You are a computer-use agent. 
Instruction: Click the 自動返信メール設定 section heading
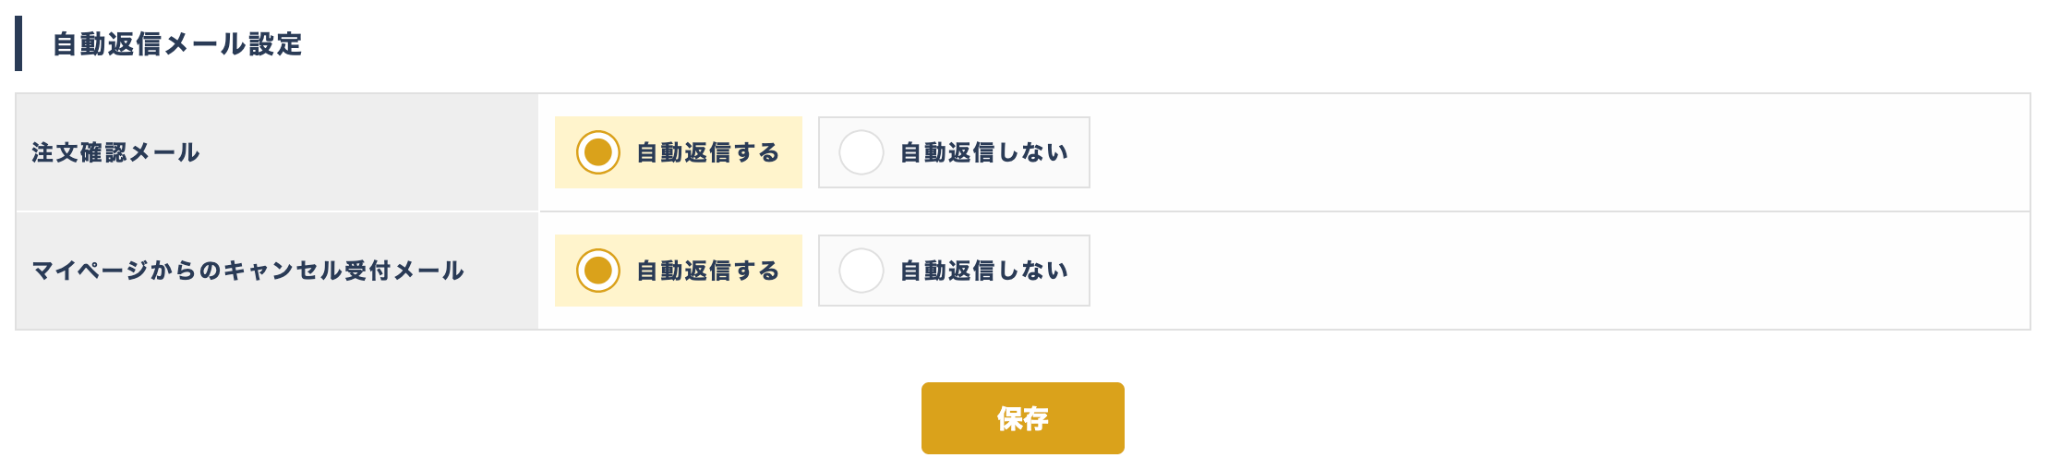(177, 44)
